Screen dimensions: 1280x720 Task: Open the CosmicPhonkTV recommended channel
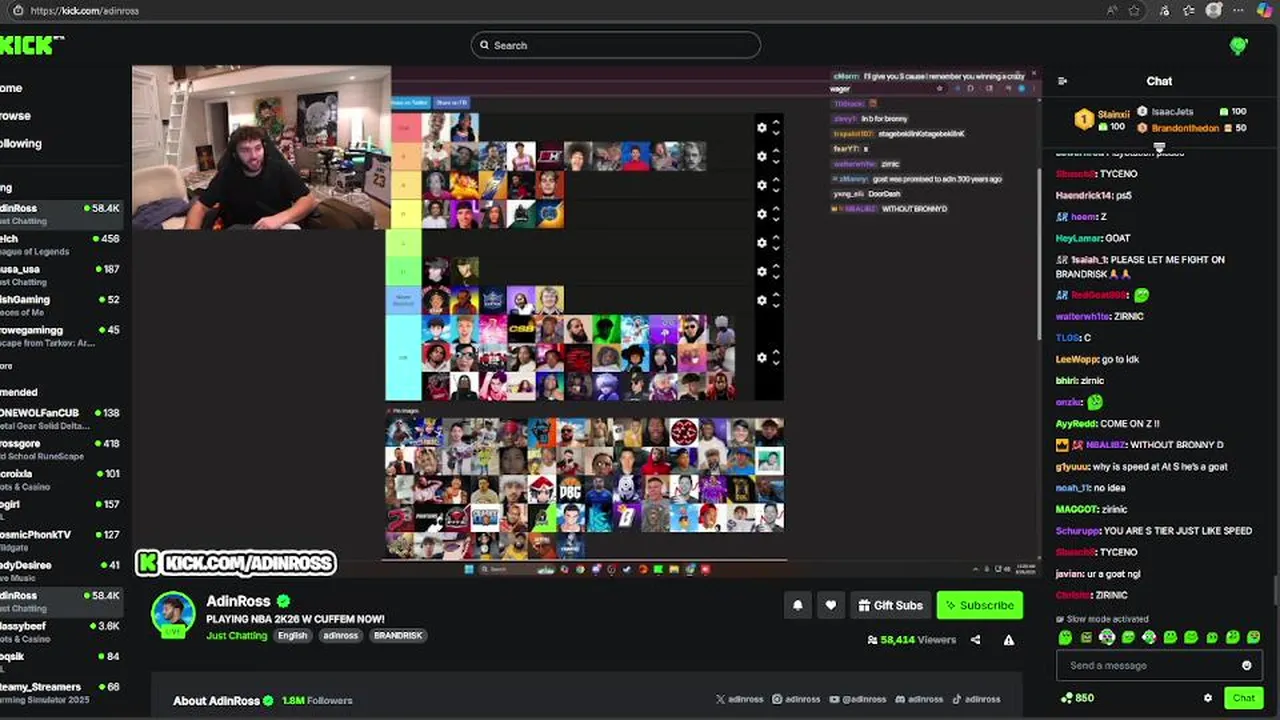click(x=61, y=541)
